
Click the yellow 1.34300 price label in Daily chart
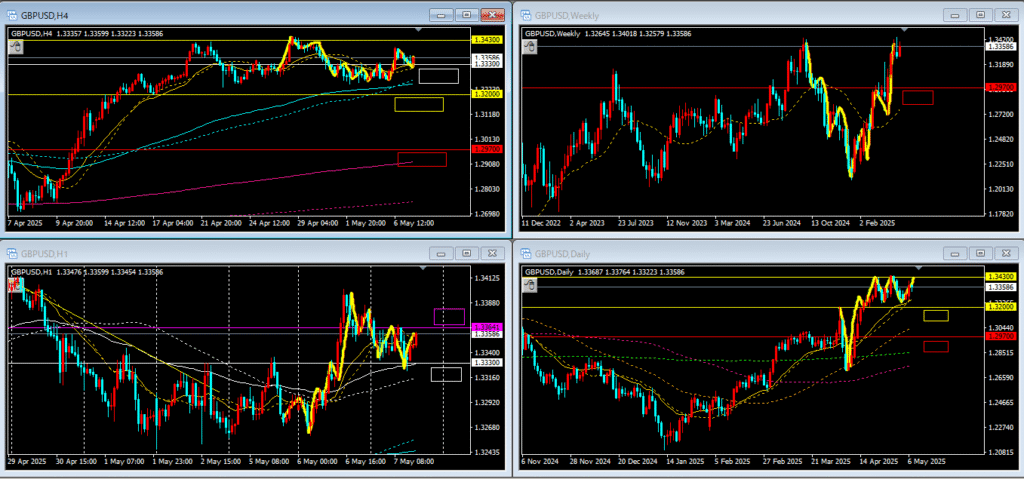[x=1001, y=278]
